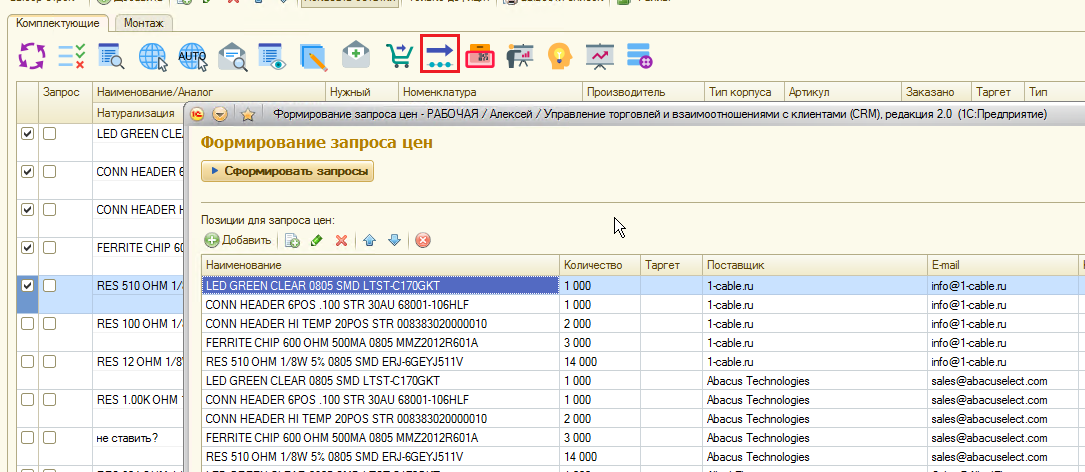Tick the Запрос checkbox for FERRITE CHIP row

(x=49, y=247)
